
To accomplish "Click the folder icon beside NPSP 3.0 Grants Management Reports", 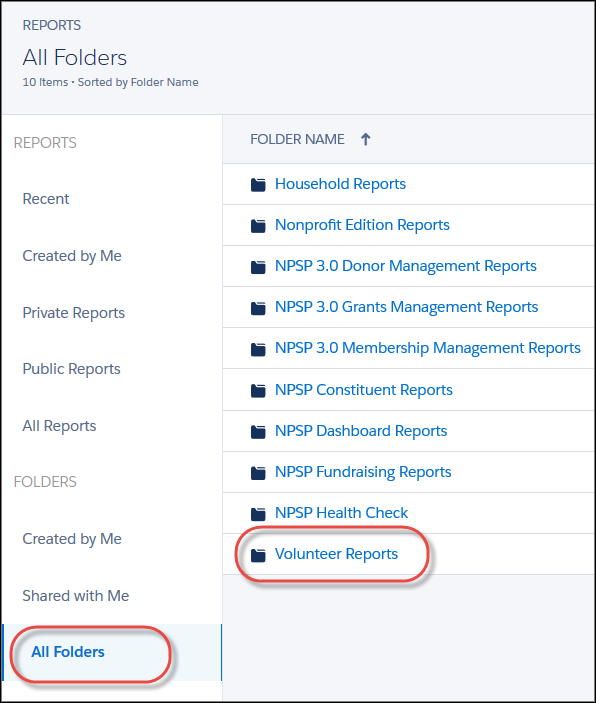I will point(258,308).
